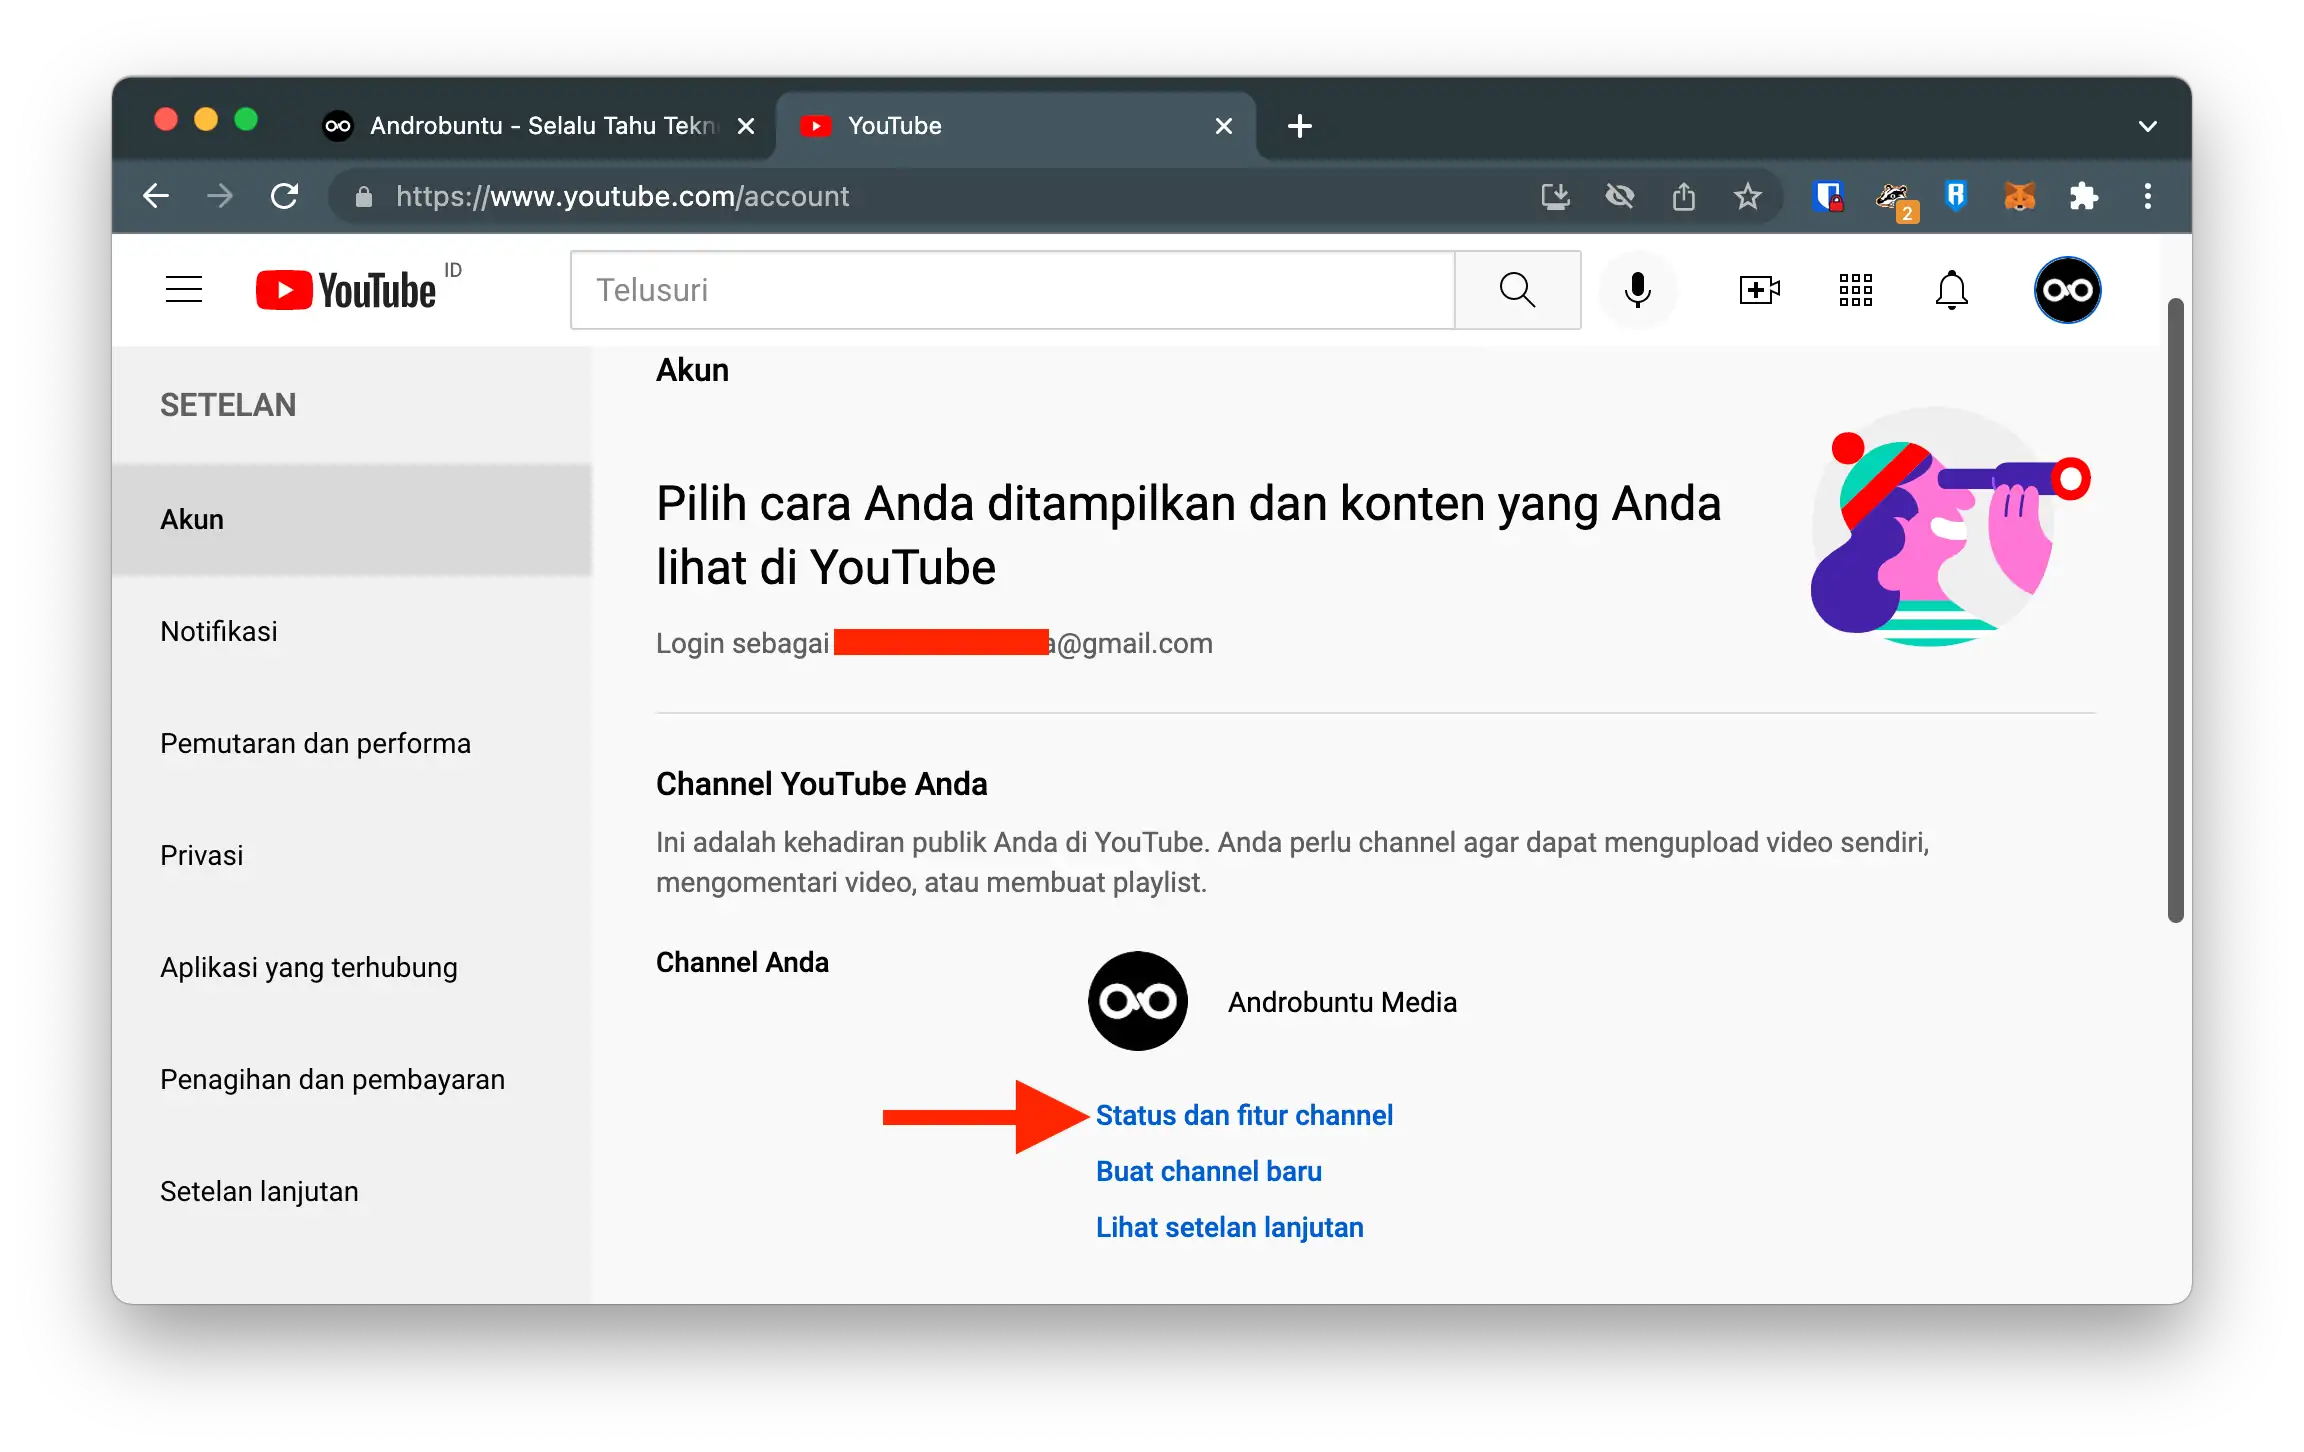Open the YouTube apps grid icon
Viewport: 2304px width, 1452px height.
(1855, 290)
